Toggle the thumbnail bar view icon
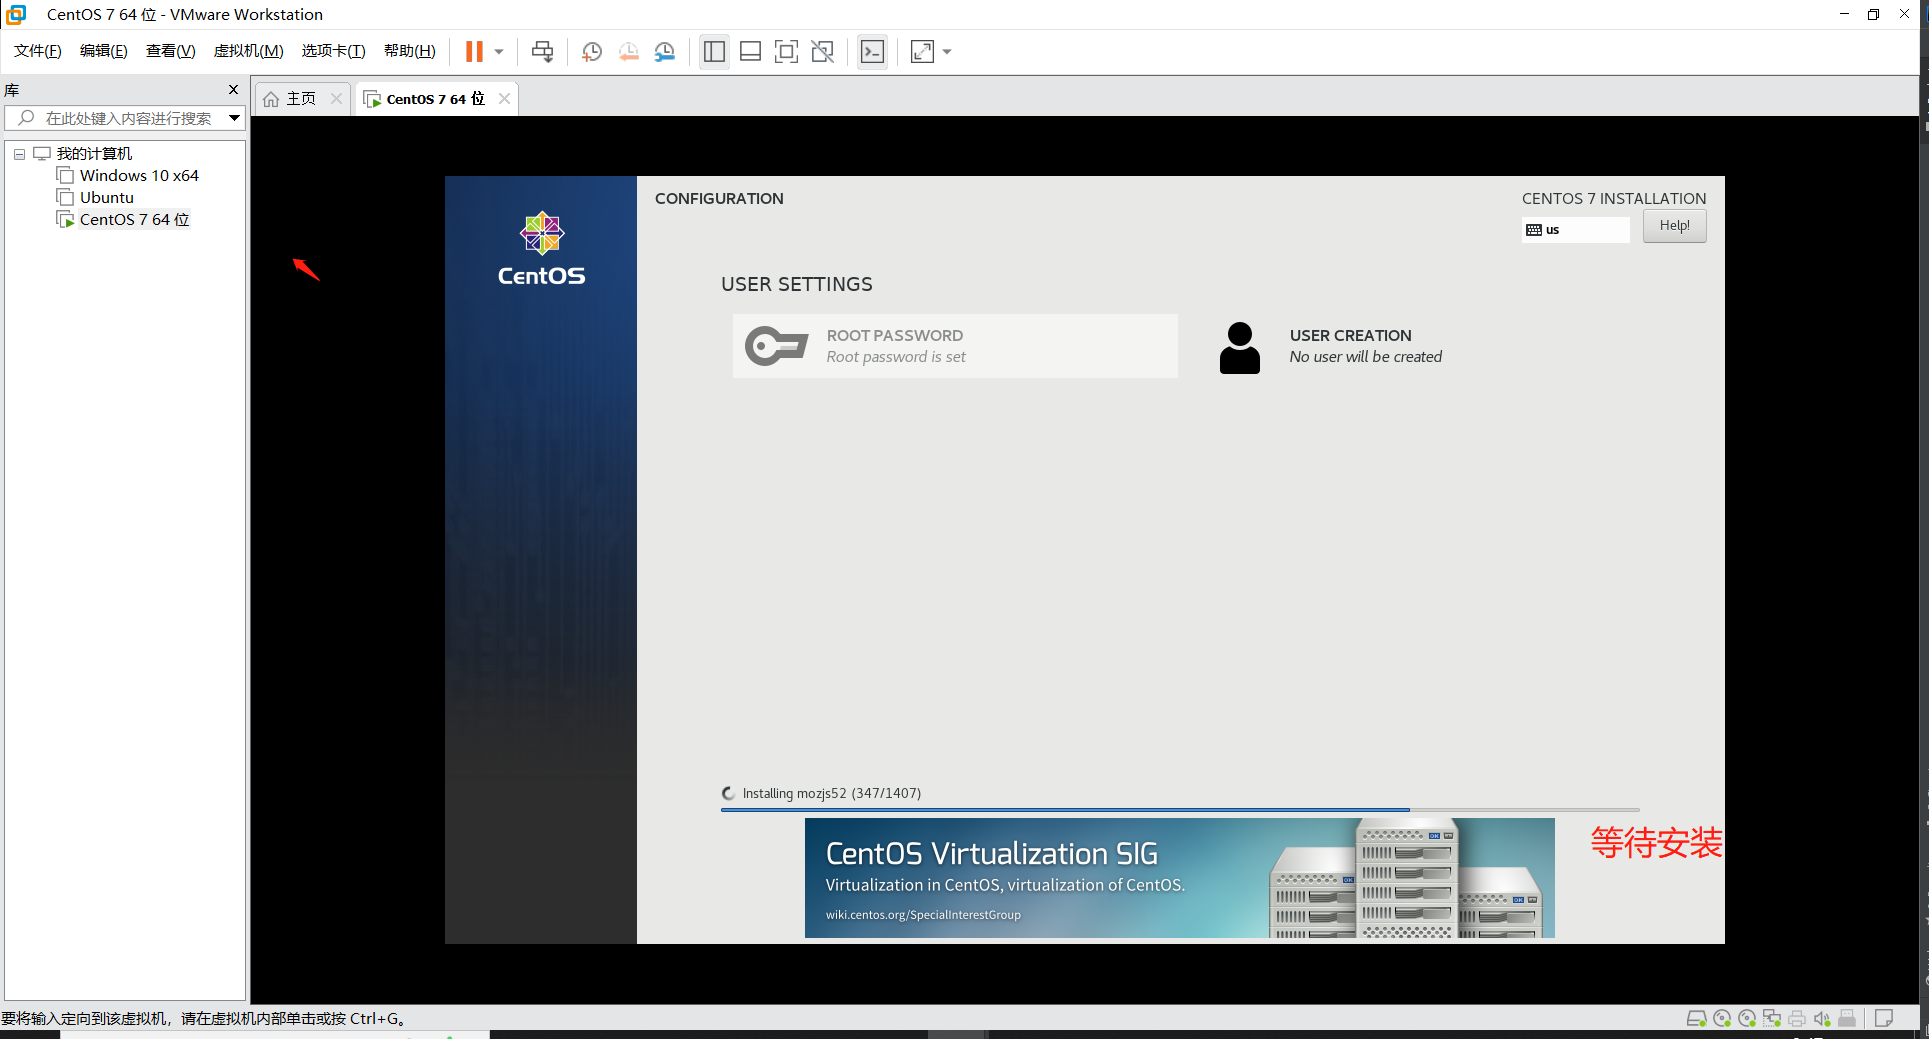Screen dimensions: 1929x1039 pos(751,52)
